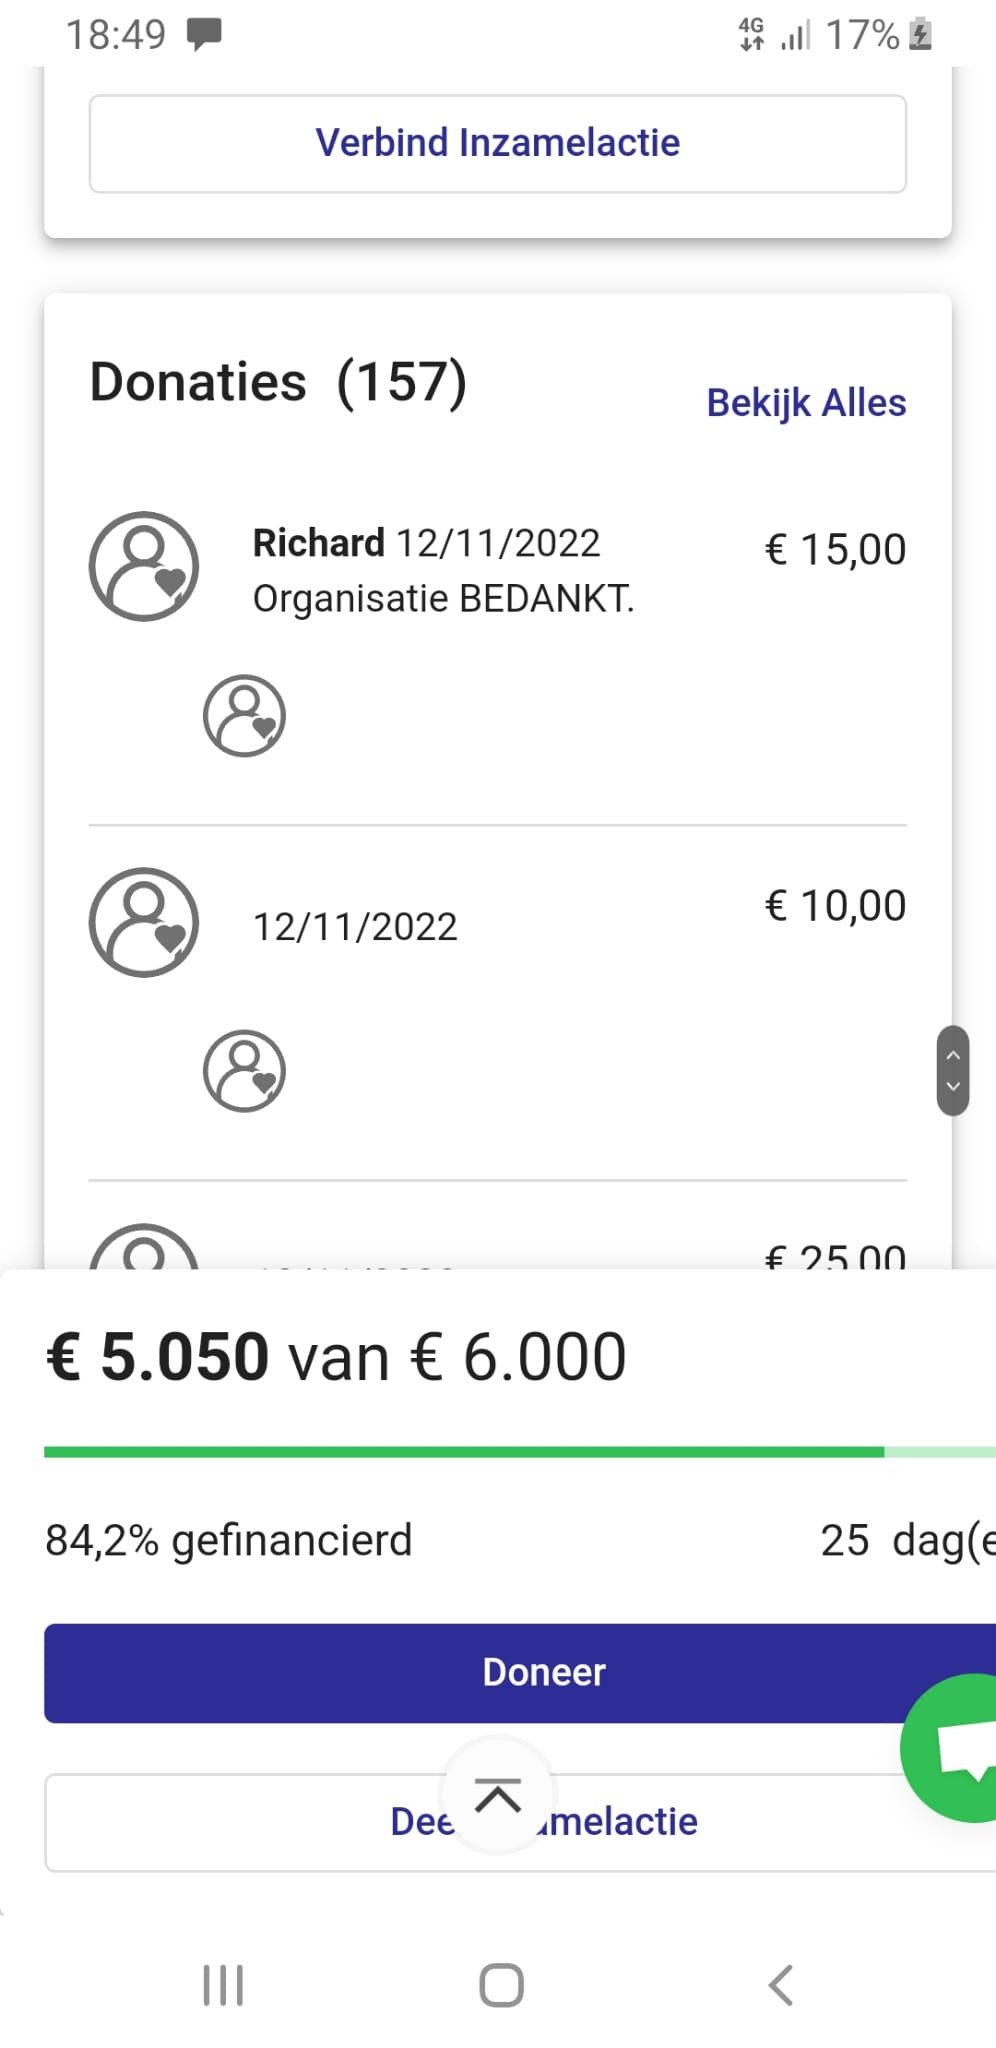
Task: Click small reply avatar under Richard's donation
Action: [x=244, y=716]
